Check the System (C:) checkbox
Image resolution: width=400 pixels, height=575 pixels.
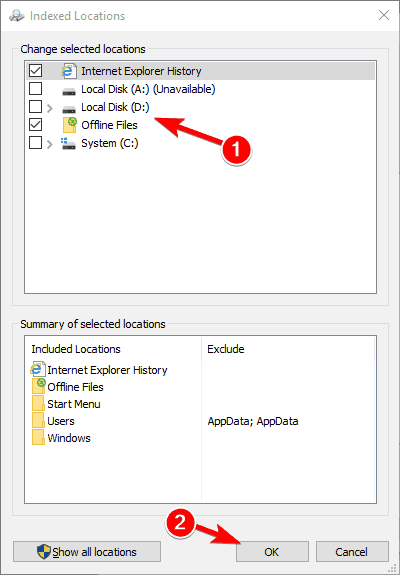coord(35,143)
